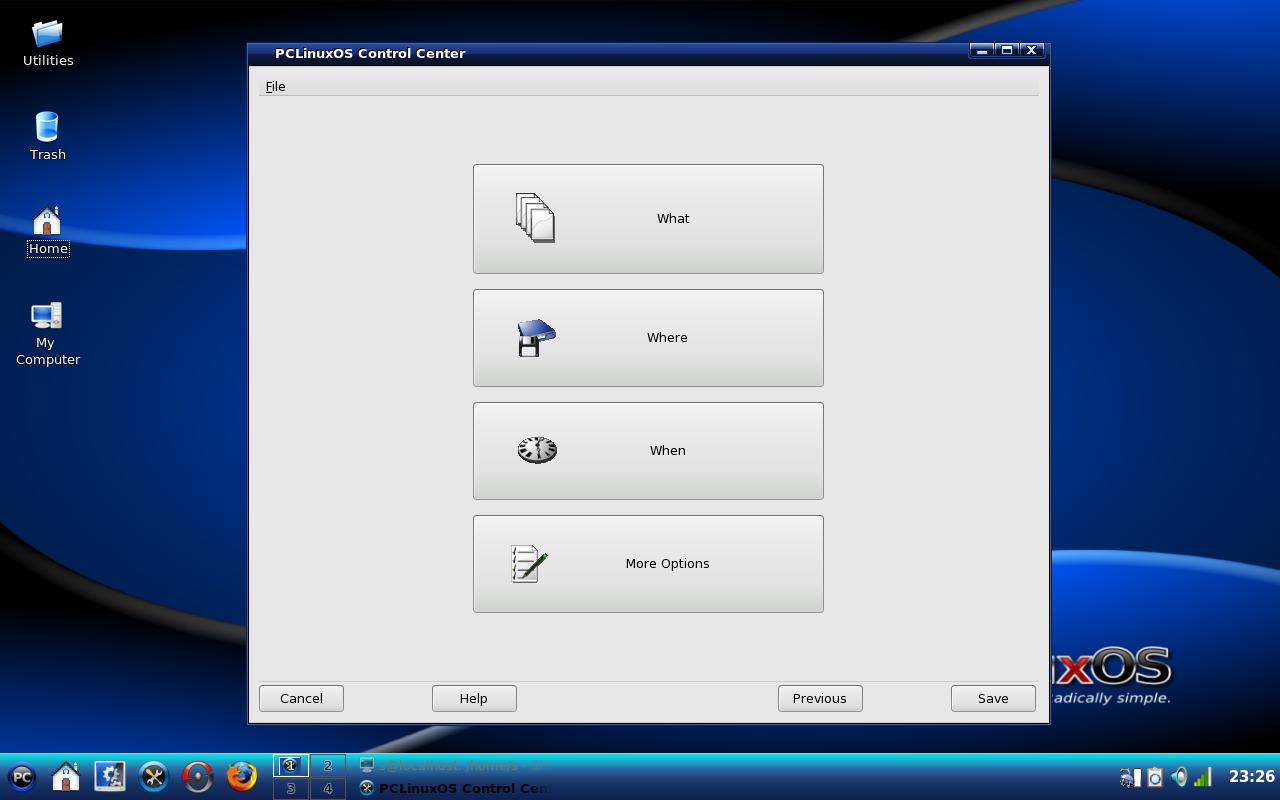Select the My Computer desktop icon
Image resolution: width=1280 pixels, height=800 pixels.
[x=48, y=334]
